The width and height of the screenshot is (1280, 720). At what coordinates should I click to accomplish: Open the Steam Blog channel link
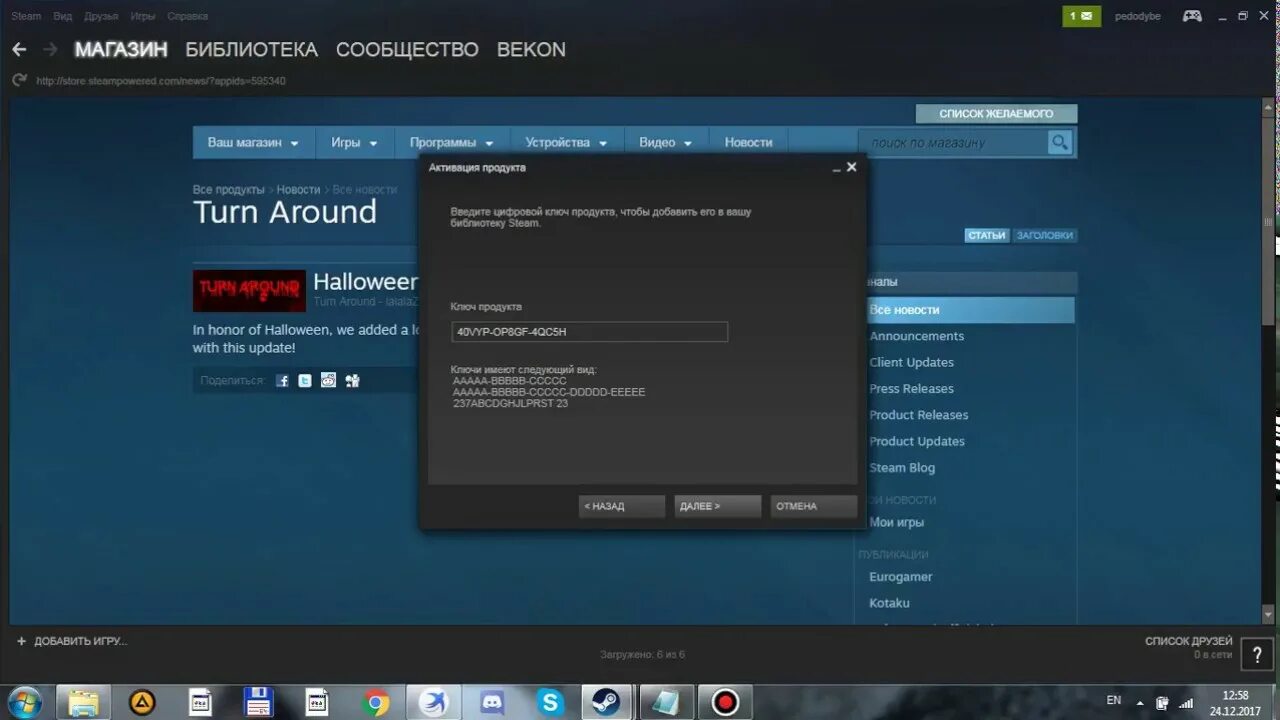click(902, 467)
